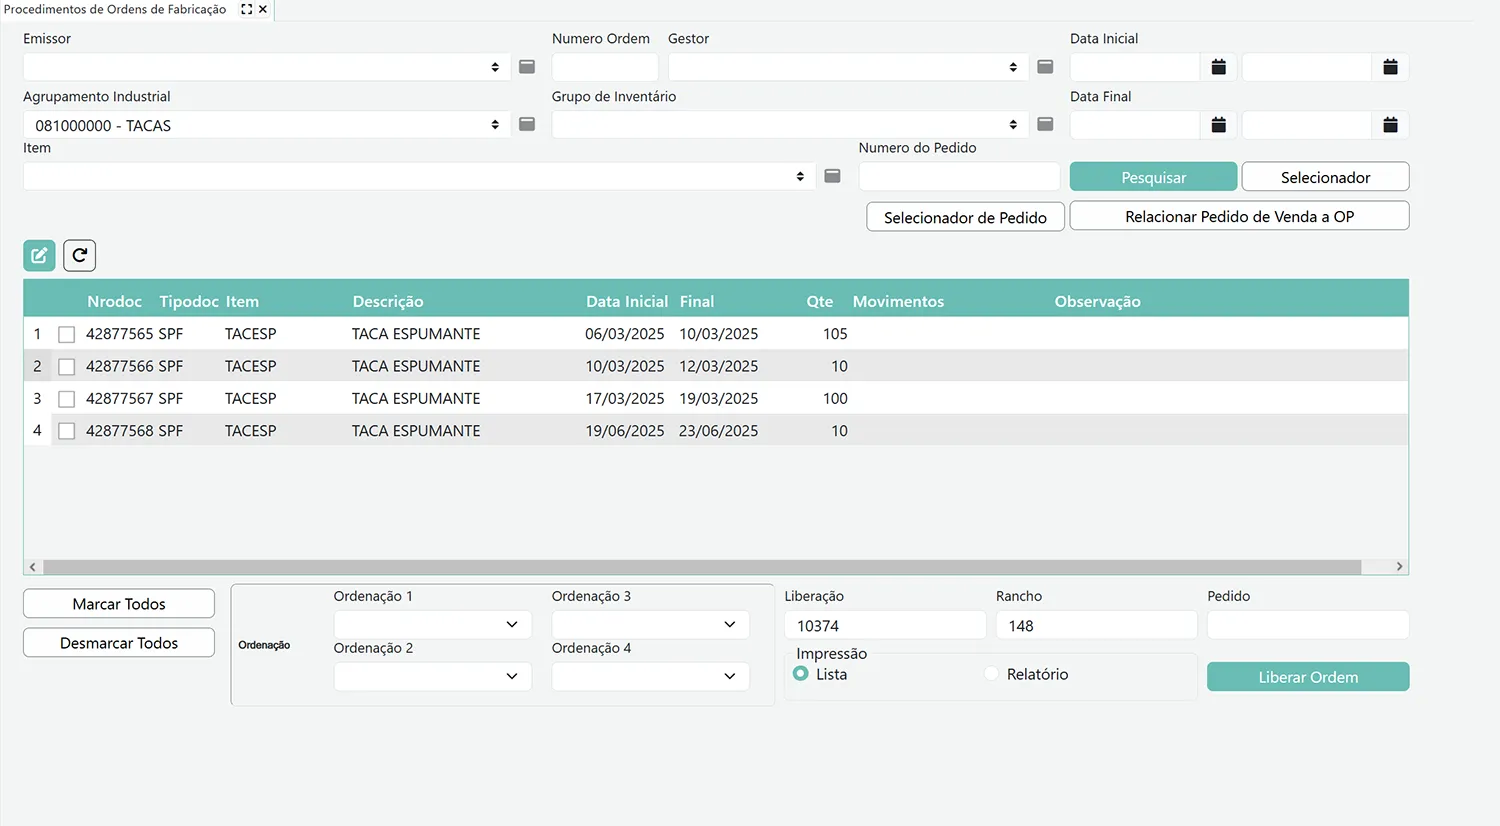Screen dimensions: 1500x826
Task: Open first Data Final calendar icon
Action: tap(1218, 125)
